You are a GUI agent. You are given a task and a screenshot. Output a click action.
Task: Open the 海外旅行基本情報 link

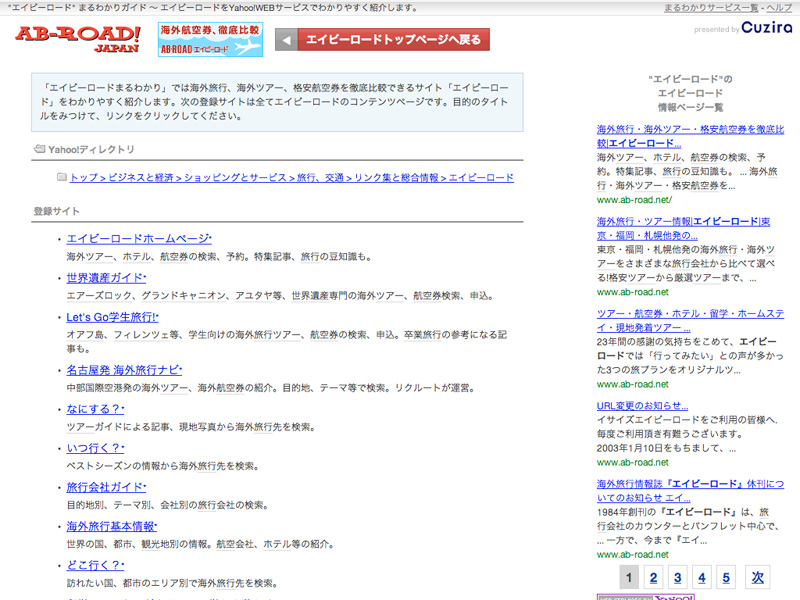point(110,526)
